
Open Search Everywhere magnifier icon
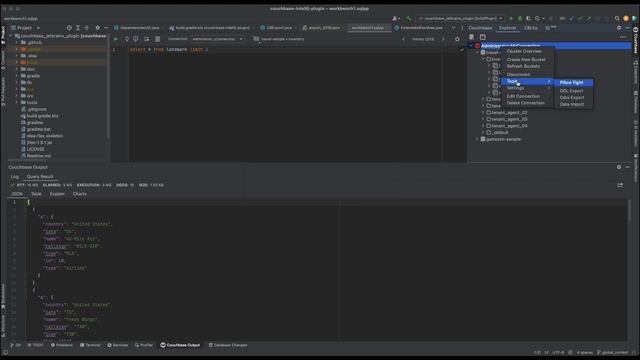coord(617,18)
